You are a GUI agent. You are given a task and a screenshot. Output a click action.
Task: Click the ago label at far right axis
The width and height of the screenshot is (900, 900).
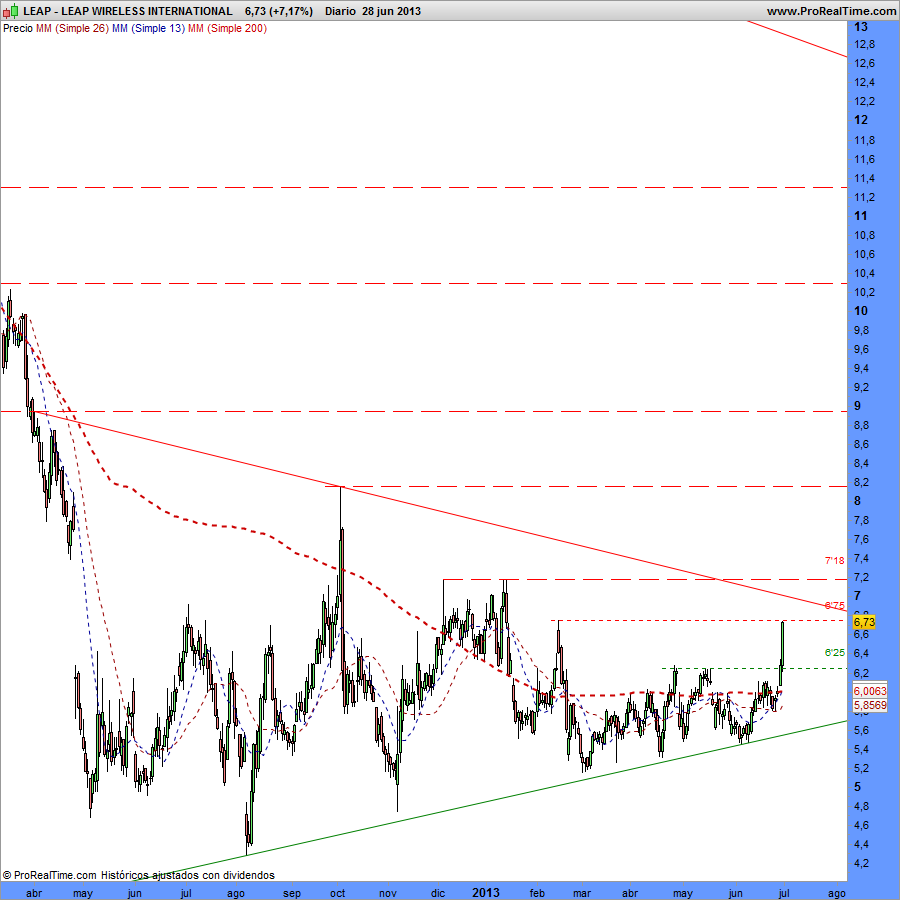click(x=836, y=894)
